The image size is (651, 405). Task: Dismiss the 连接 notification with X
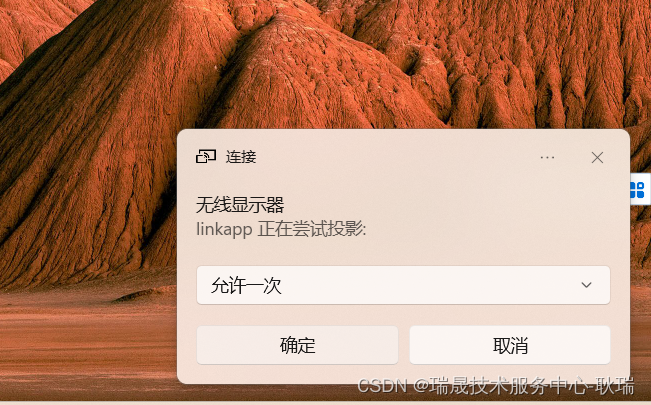click(x=597, y=157)
